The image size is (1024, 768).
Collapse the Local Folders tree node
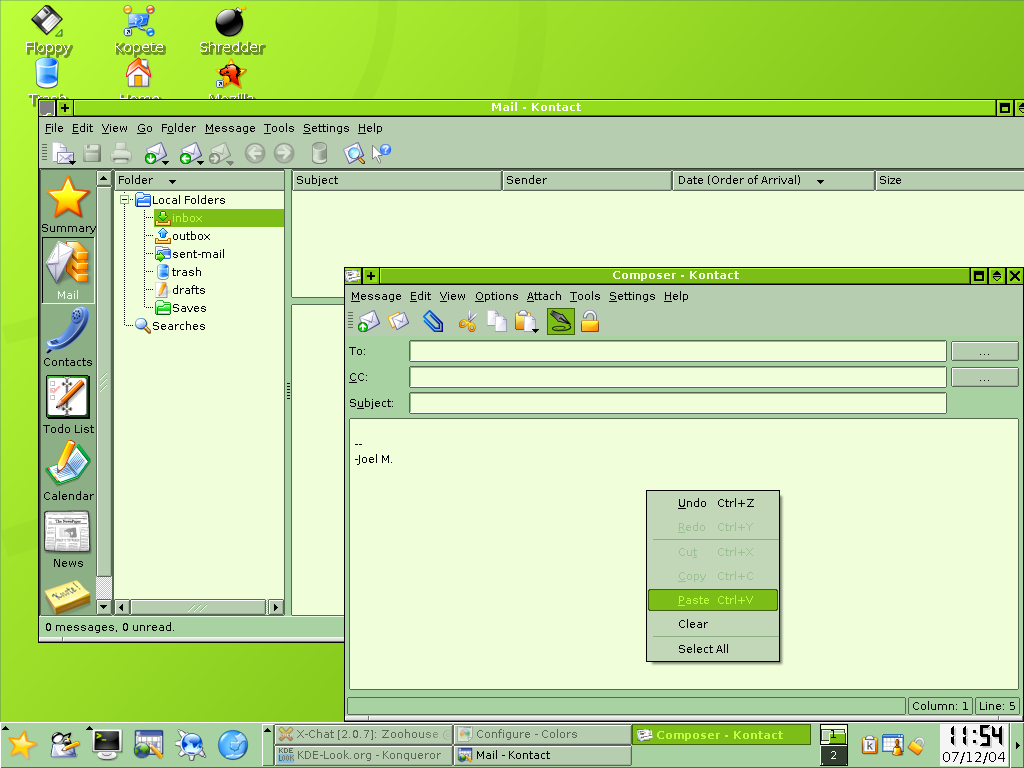[x=125, y=200]
